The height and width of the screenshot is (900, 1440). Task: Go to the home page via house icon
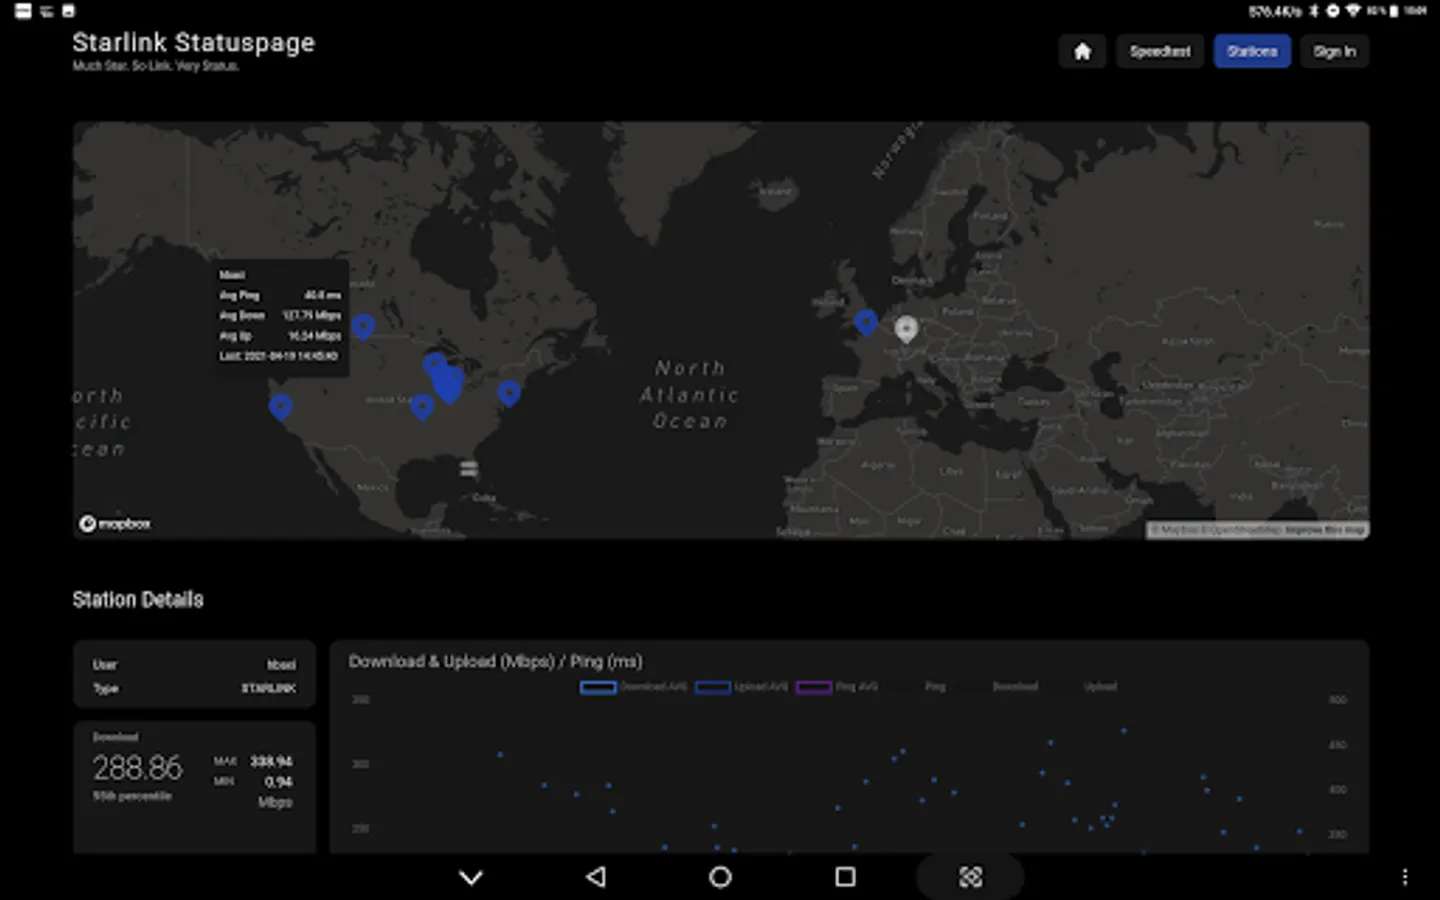[1082, 52]
